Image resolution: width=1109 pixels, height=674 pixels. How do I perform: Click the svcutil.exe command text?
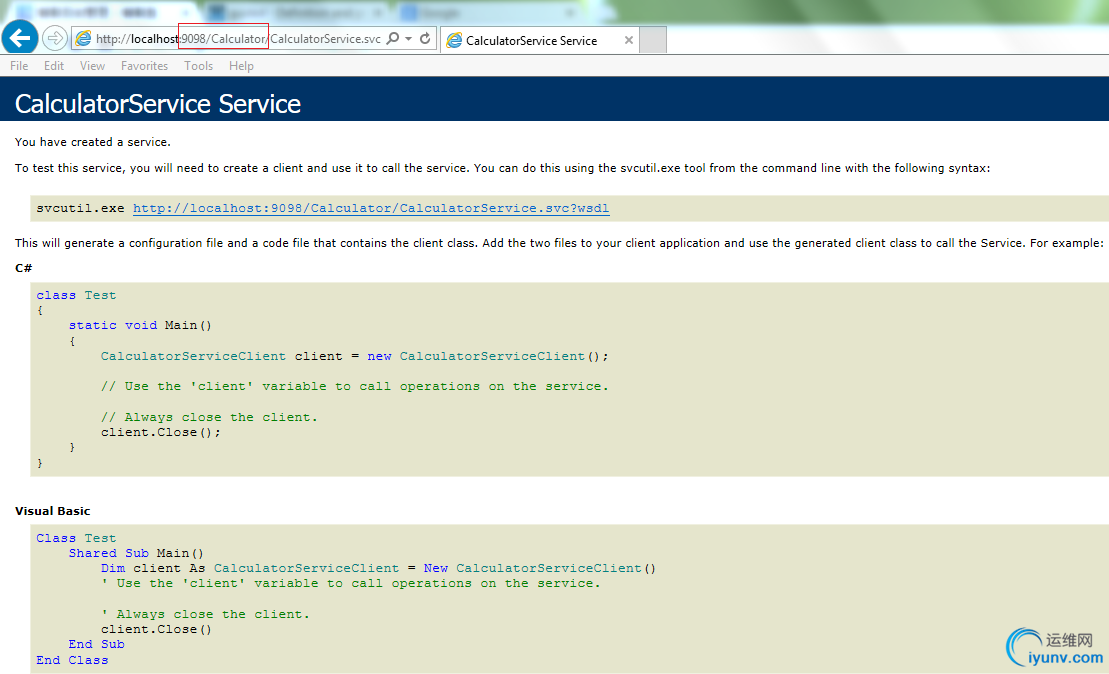[x=80, y=208]
